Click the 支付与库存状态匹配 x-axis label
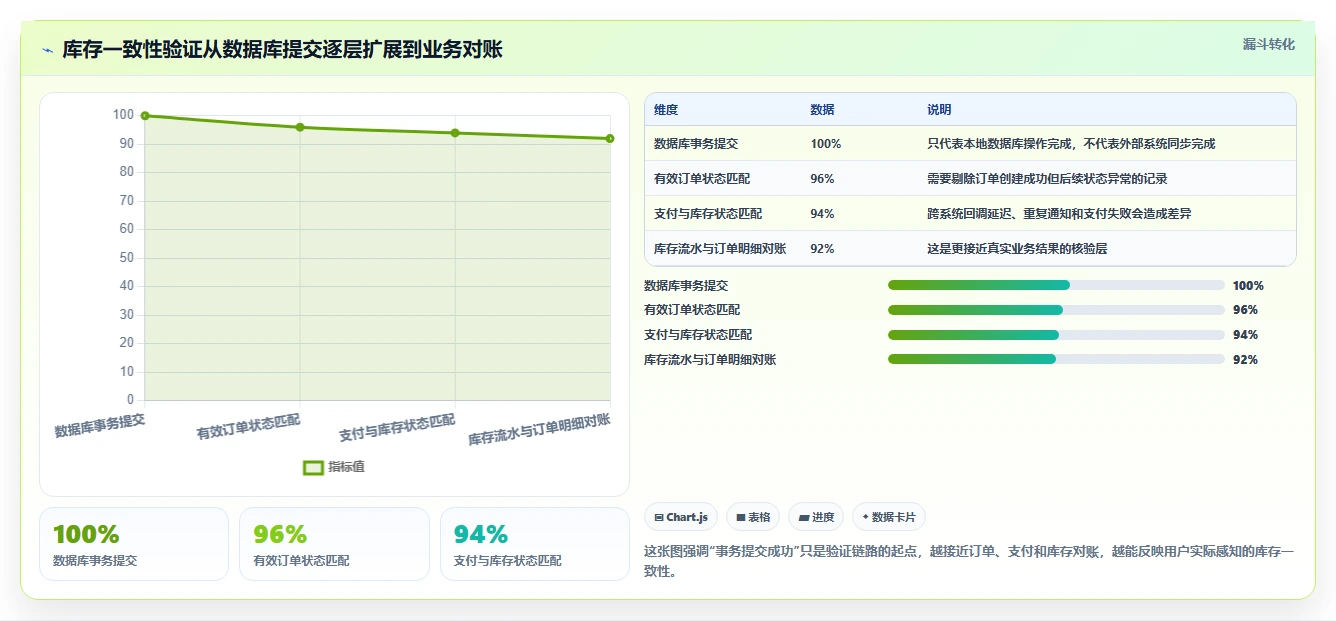Screen dimensions: 1336x621 (x=397, y=428)
